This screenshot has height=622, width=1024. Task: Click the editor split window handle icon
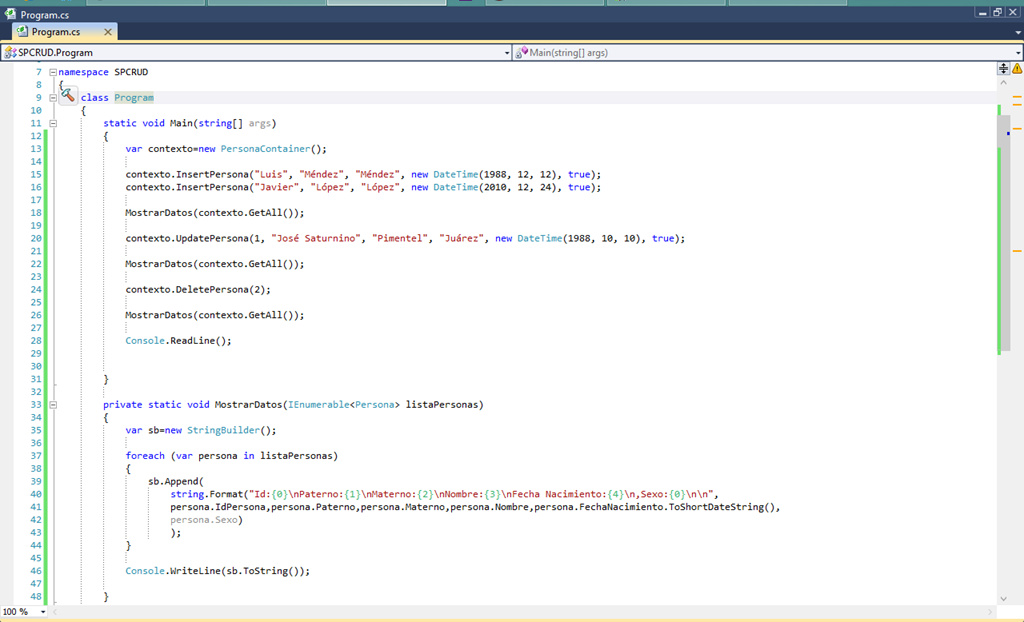click(x=1003, y=69)
